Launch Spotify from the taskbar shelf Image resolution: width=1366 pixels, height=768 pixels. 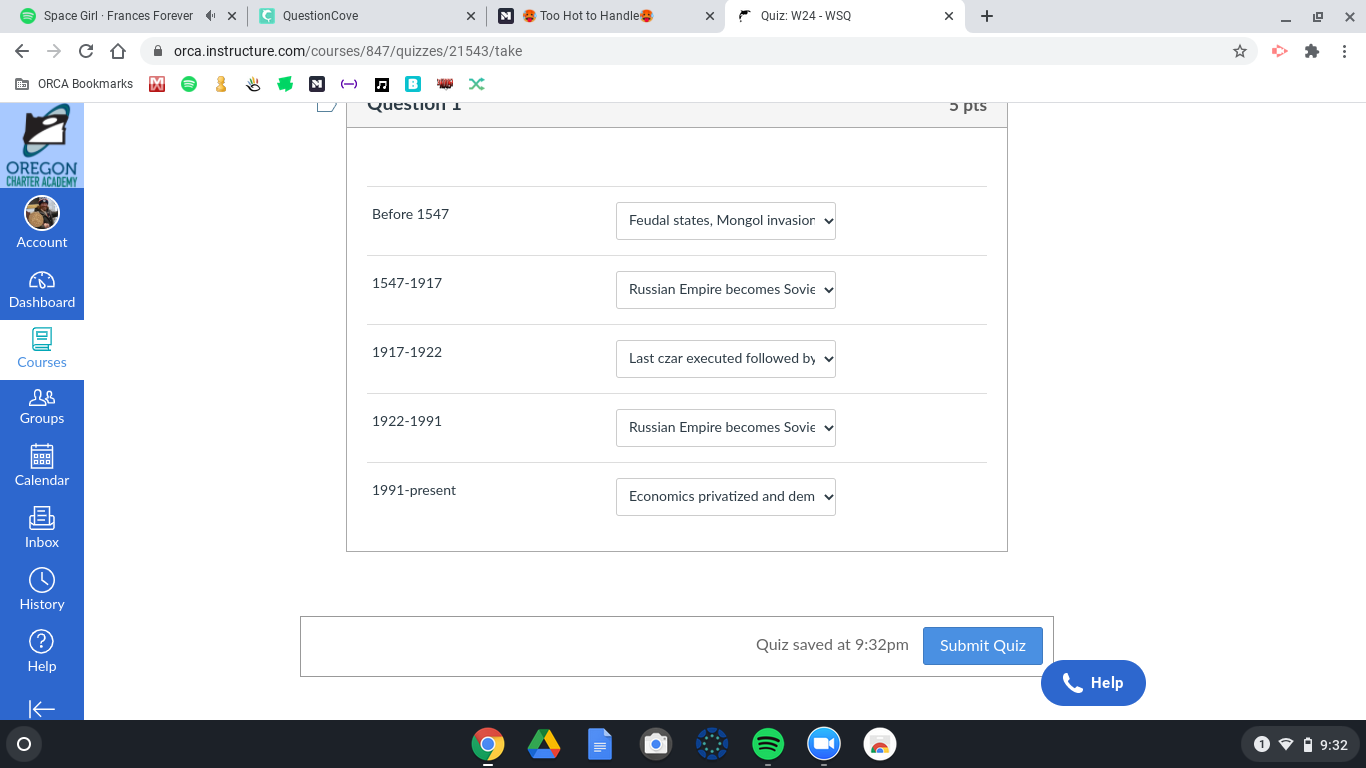pyautogui.click(x=768, y=744)
